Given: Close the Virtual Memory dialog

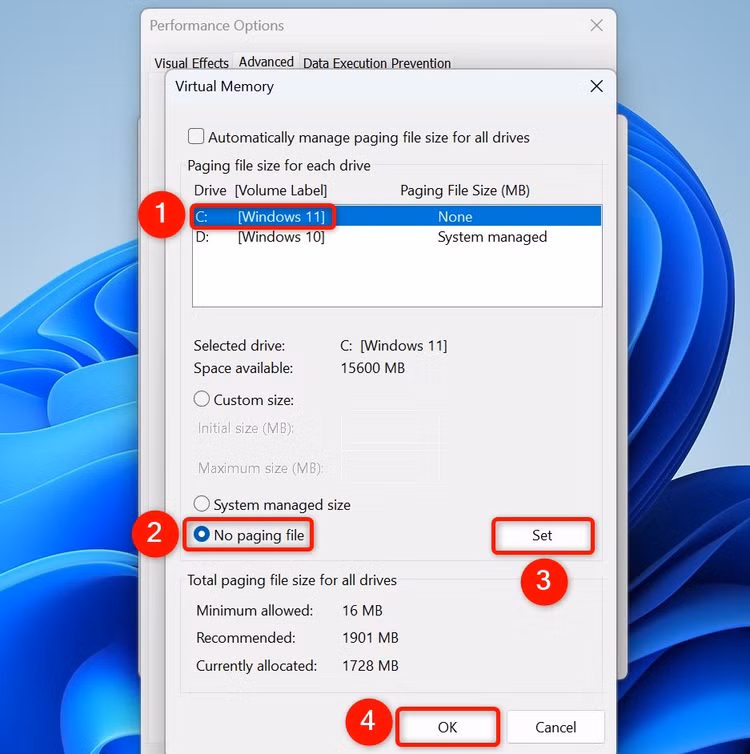Looking at the screenshot, I should coord(596,87).
